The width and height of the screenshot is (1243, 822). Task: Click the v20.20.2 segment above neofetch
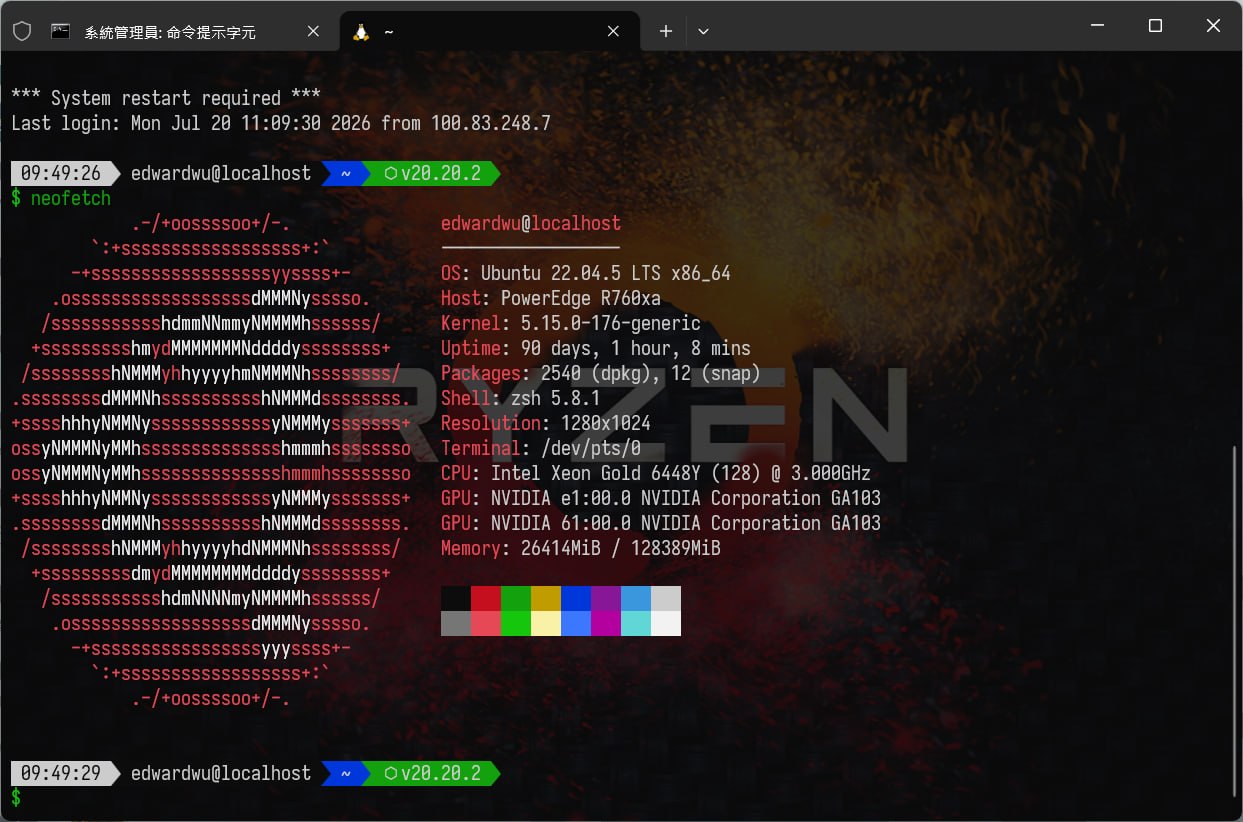[431, 173]
